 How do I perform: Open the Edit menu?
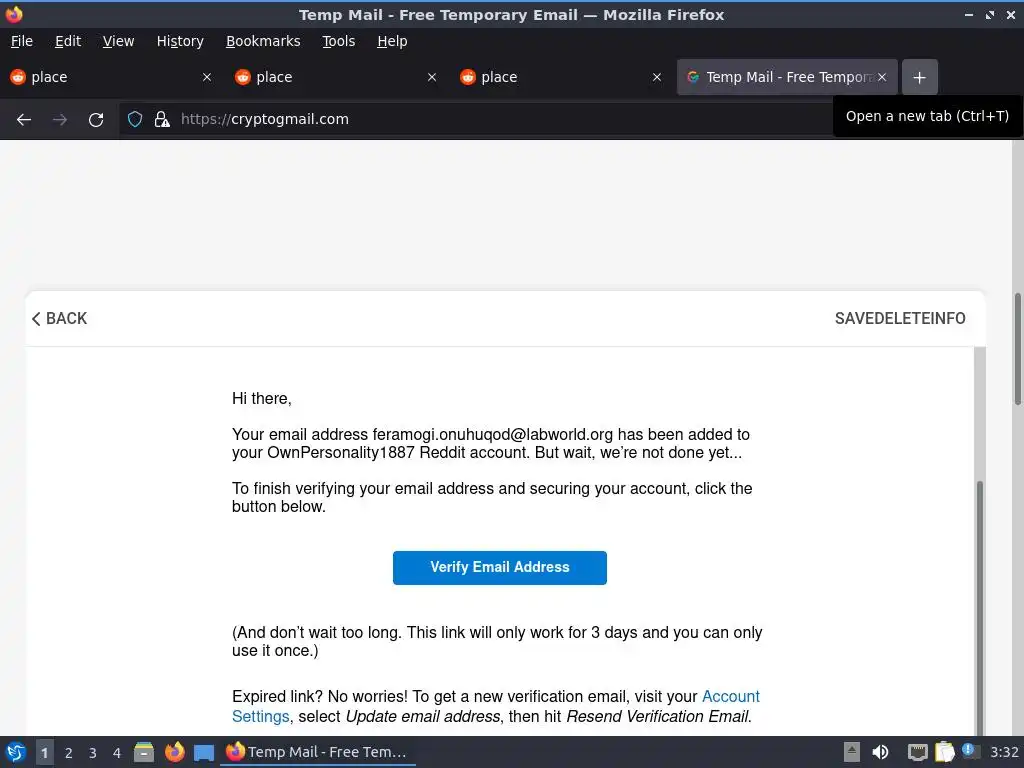(x=68, y=41)
